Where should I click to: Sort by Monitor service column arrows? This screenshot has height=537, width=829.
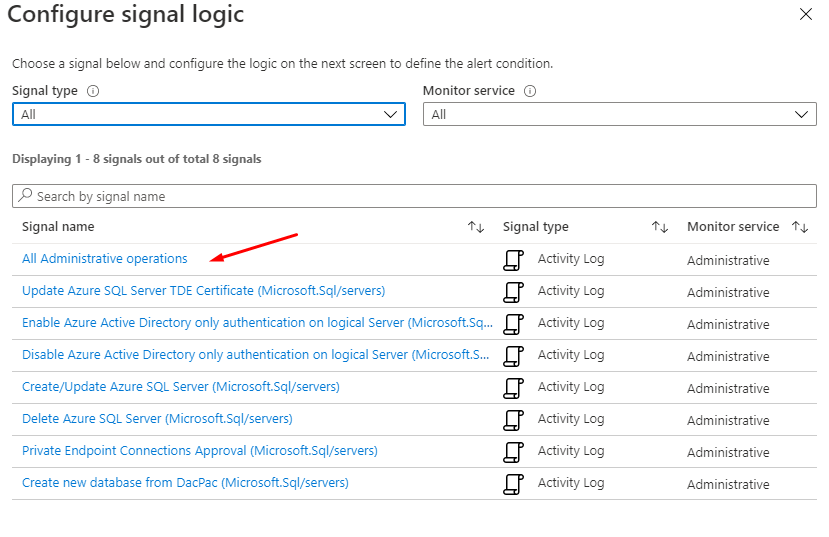(x=800, y=228)
